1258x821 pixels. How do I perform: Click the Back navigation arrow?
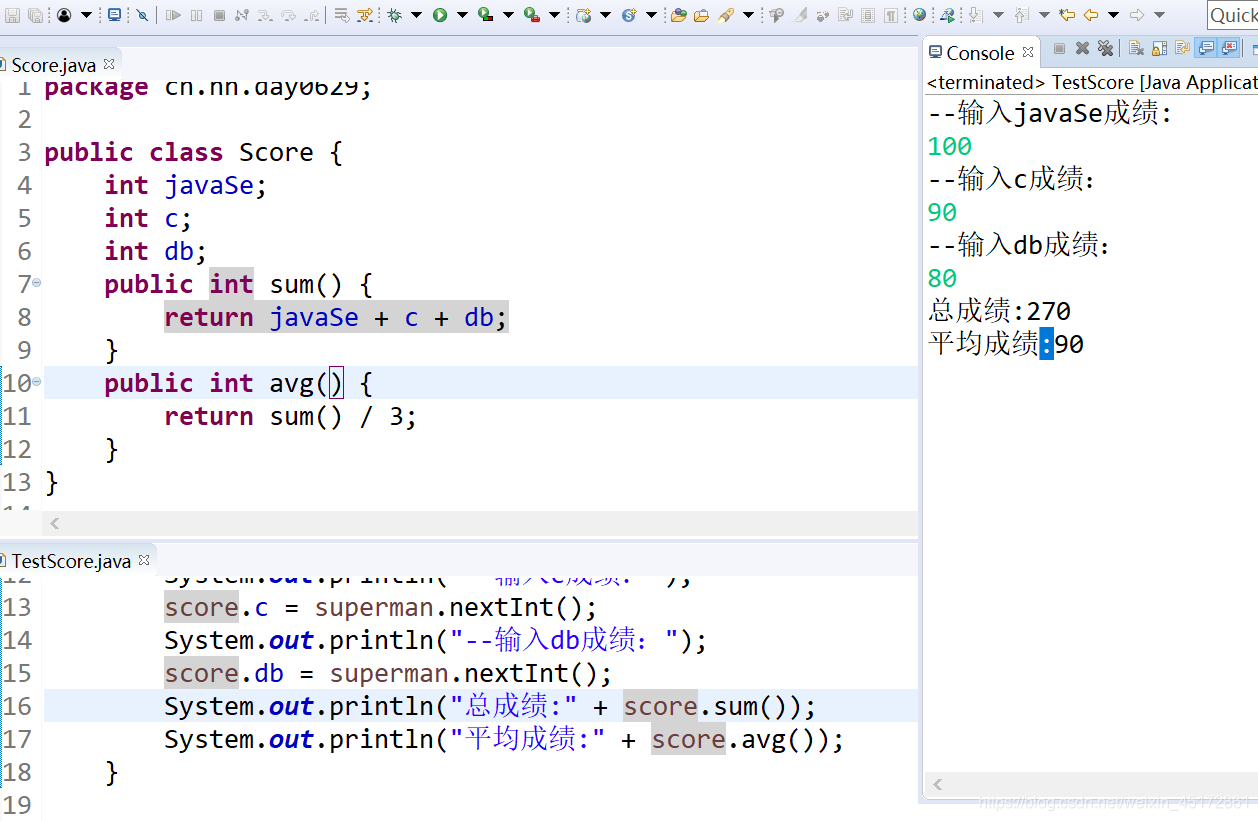(1091, 15)
